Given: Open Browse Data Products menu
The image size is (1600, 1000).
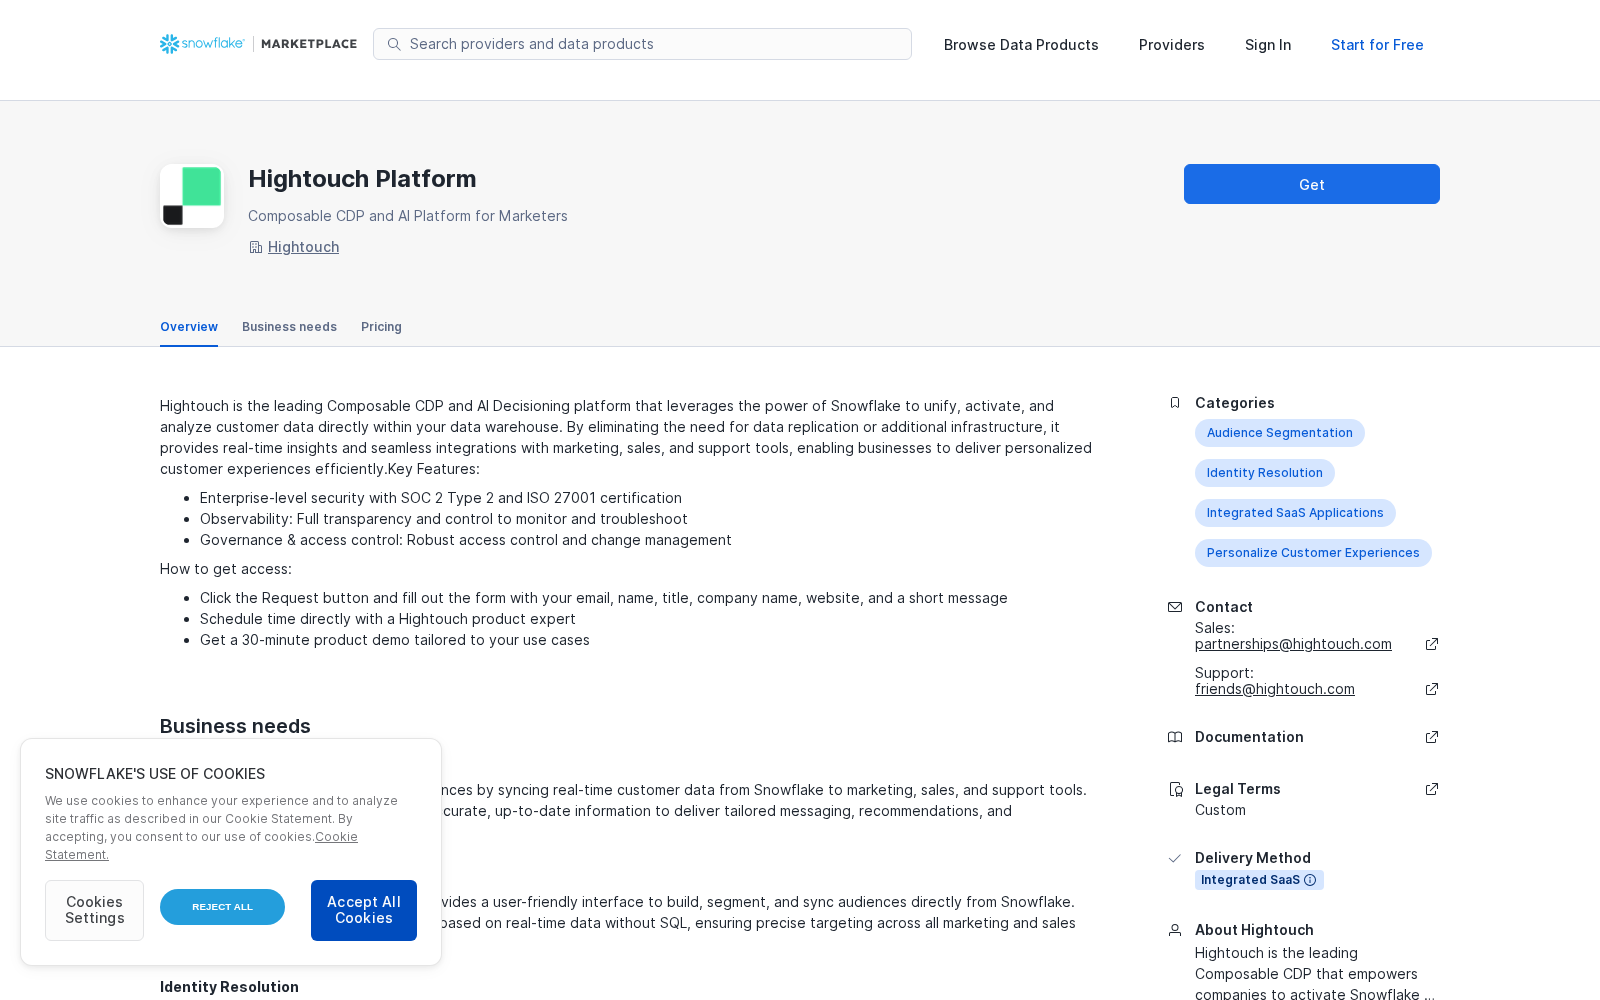Looking at the screenshot, I should tap(1021, 45).
